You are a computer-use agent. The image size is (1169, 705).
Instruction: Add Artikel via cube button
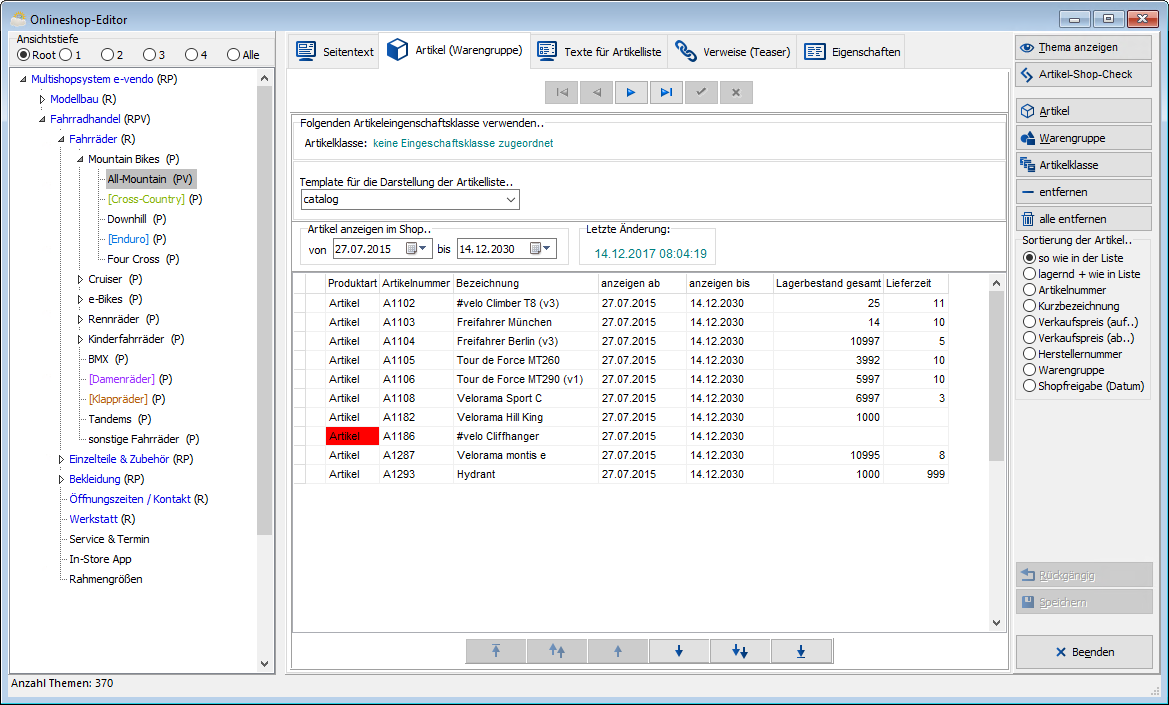coord(1083,111)
